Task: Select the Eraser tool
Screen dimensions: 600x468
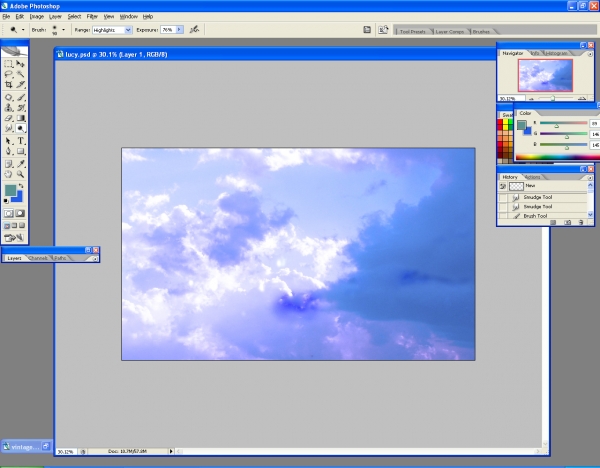Action: 8,118
